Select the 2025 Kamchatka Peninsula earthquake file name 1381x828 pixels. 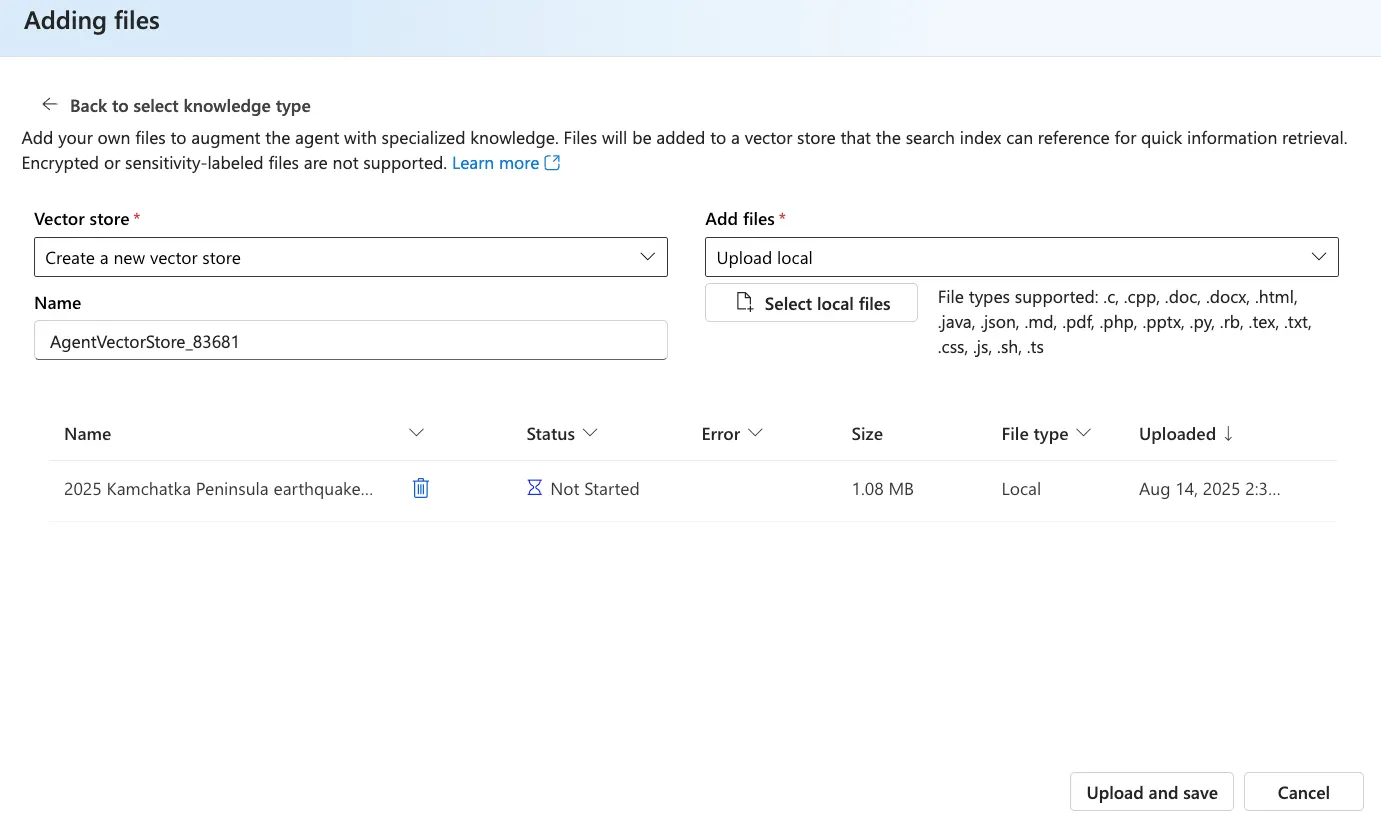click(218, 489)
